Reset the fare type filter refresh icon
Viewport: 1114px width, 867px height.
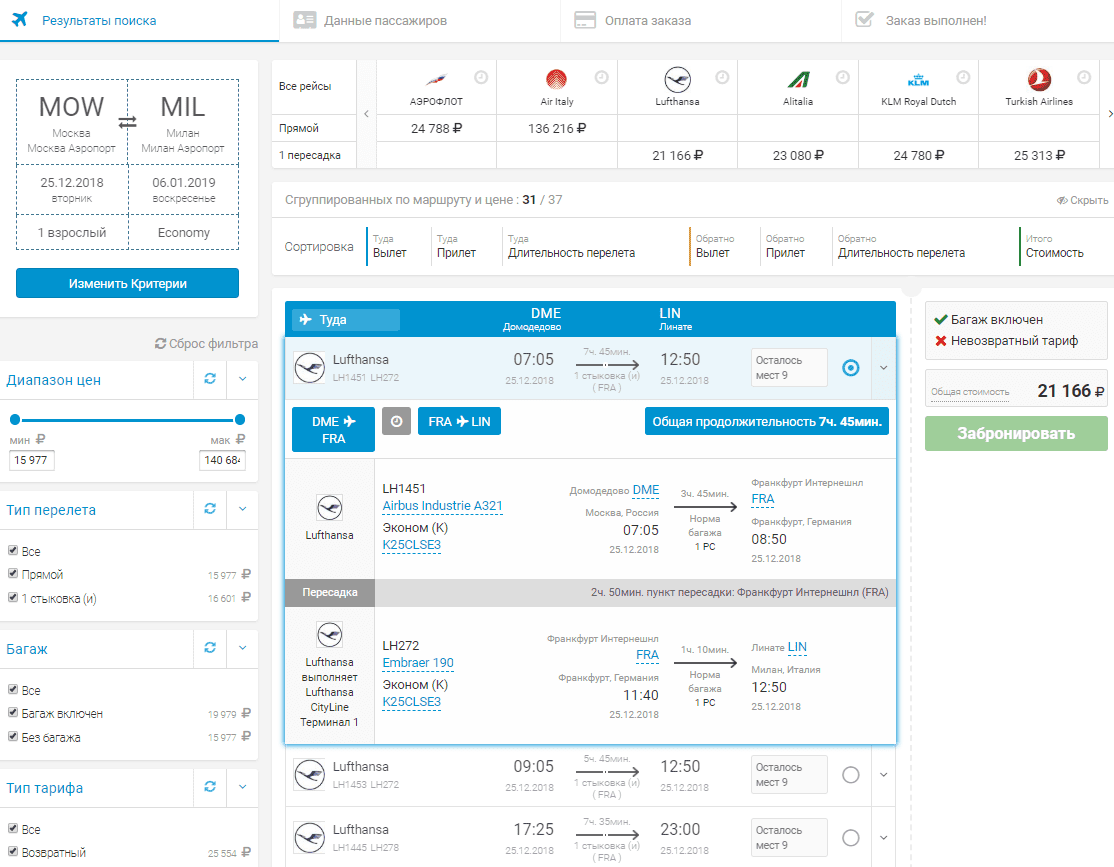tap(210, 787)
